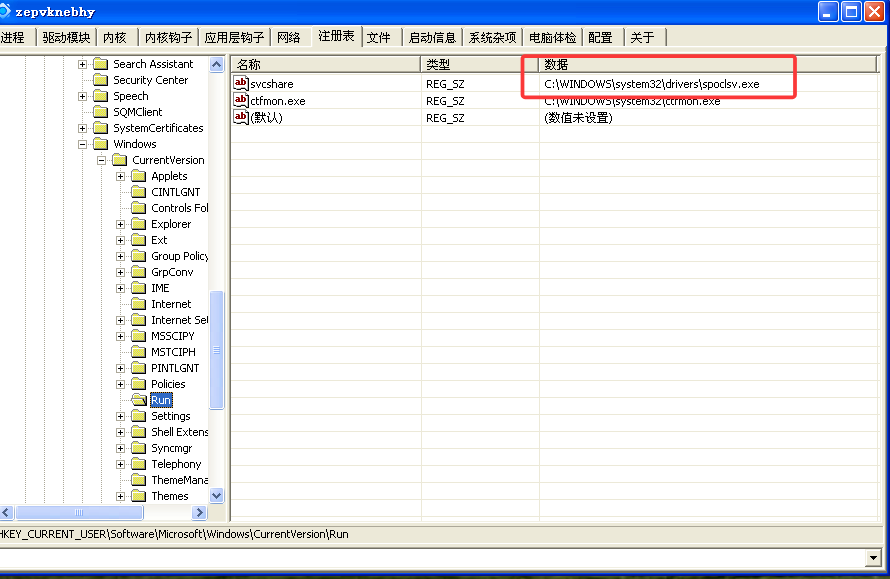The width and height of the screenshot is (890, 579).
Task: Switch to the 网络 tab
Action: click(x=289, y=37)
